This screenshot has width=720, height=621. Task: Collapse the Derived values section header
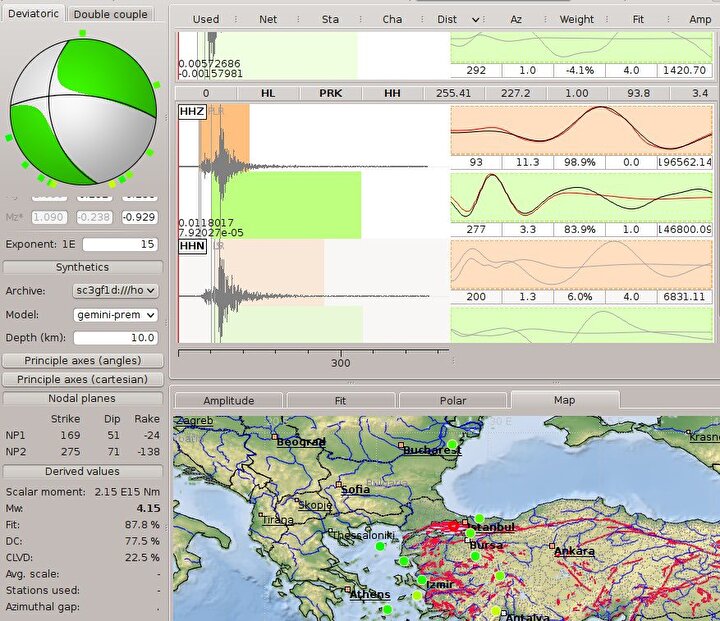82,471
